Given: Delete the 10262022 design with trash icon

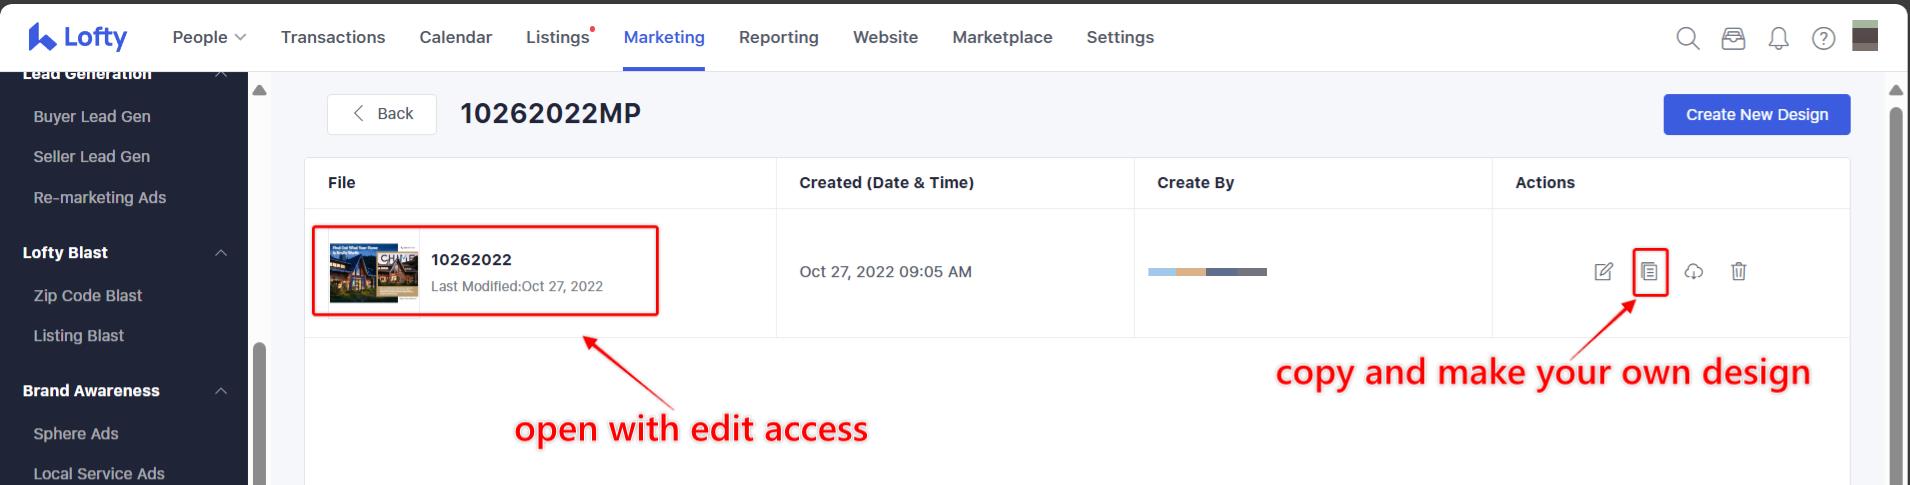Looking at the screenshot, I should point(1739,271).
